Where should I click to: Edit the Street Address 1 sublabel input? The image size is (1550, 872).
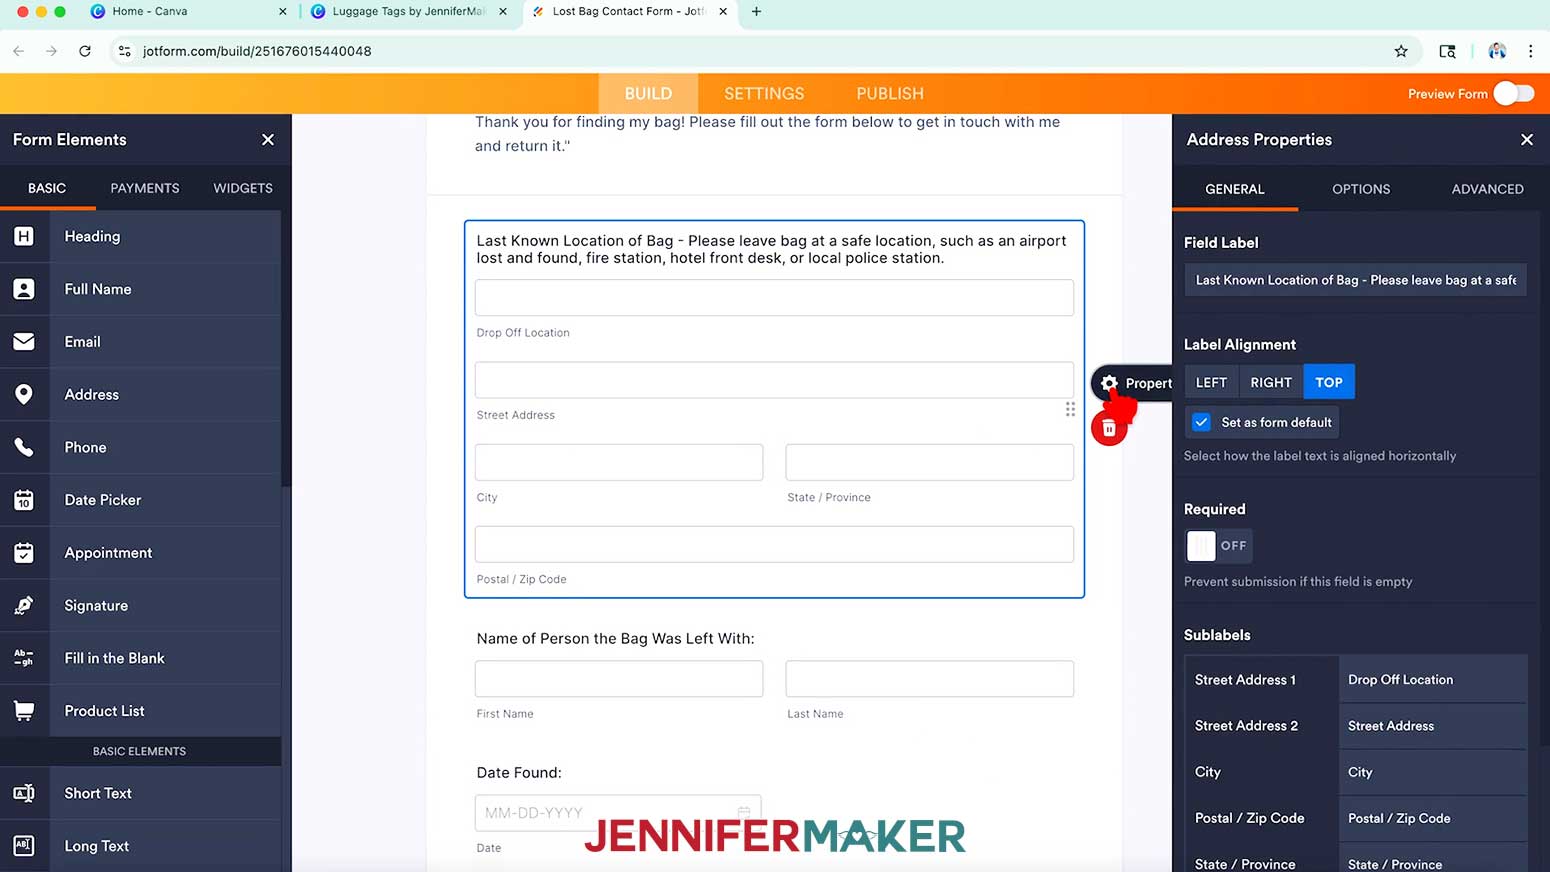(x=1432, y=680)
